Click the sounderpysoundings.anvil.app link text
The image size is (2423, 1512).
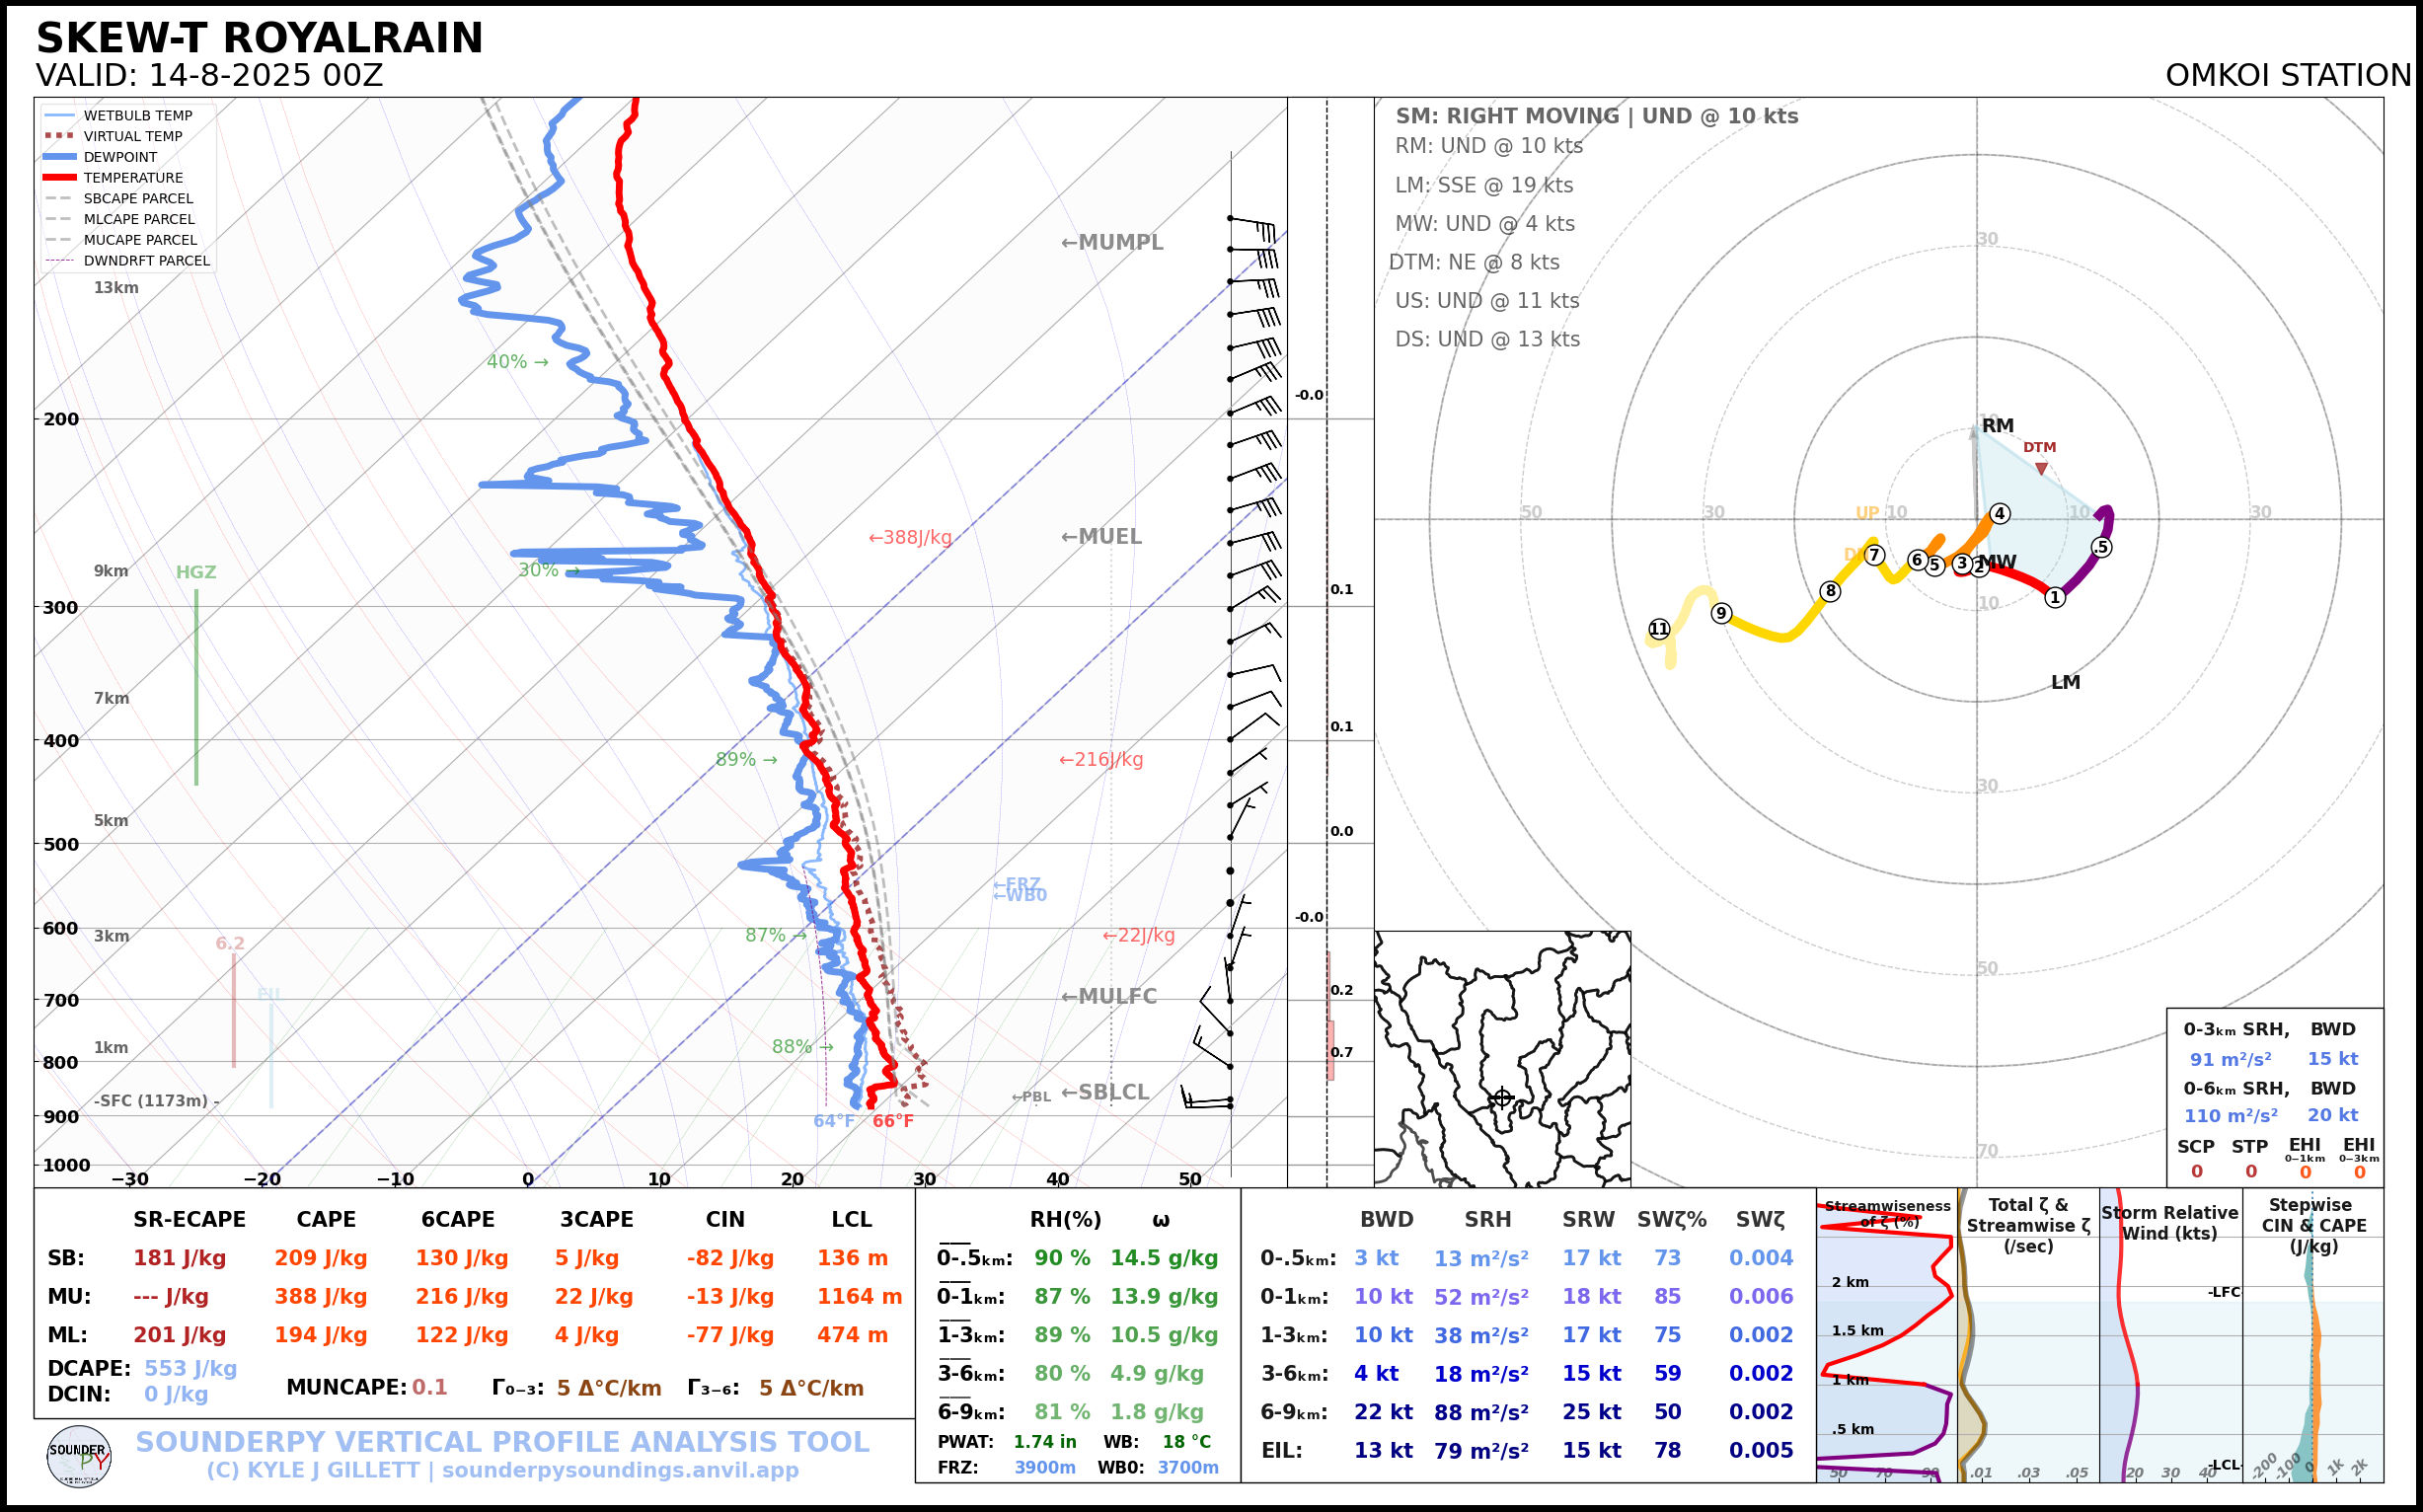click(x=620, y=1470)
